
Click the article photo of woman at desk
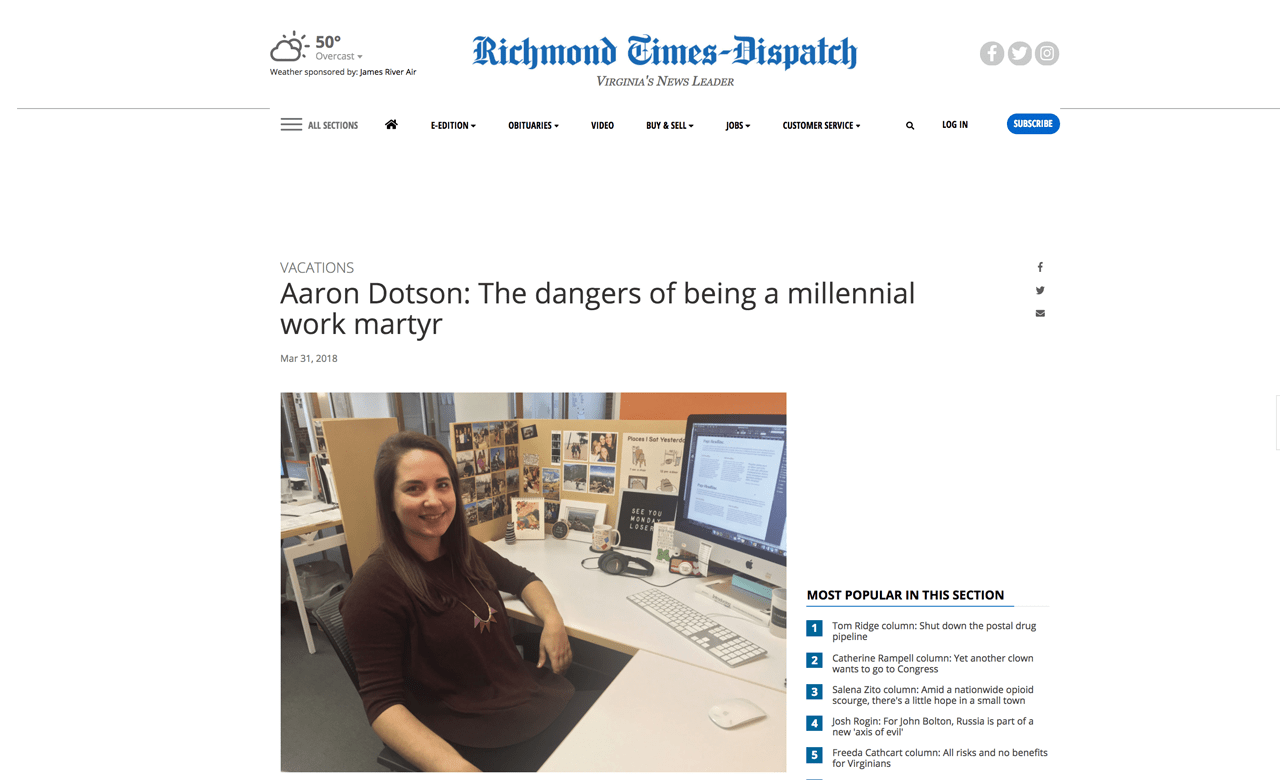tap(533, 582)
